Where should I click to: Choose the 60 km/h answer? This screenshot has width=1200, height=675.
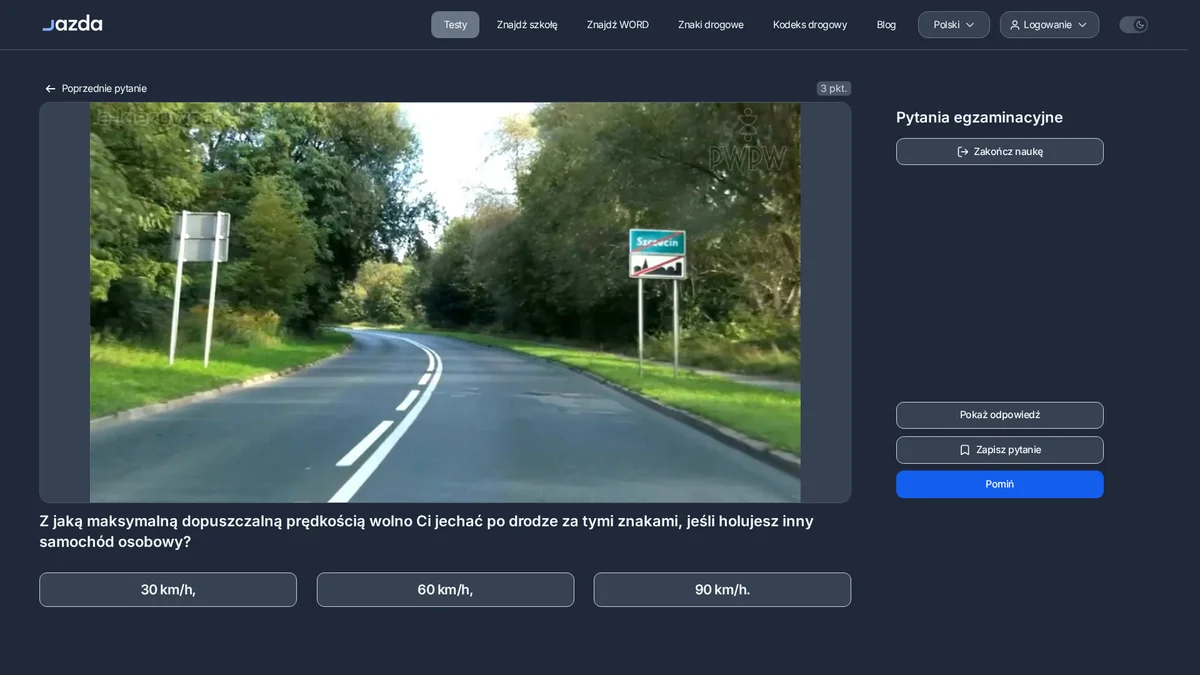[445, 590]
